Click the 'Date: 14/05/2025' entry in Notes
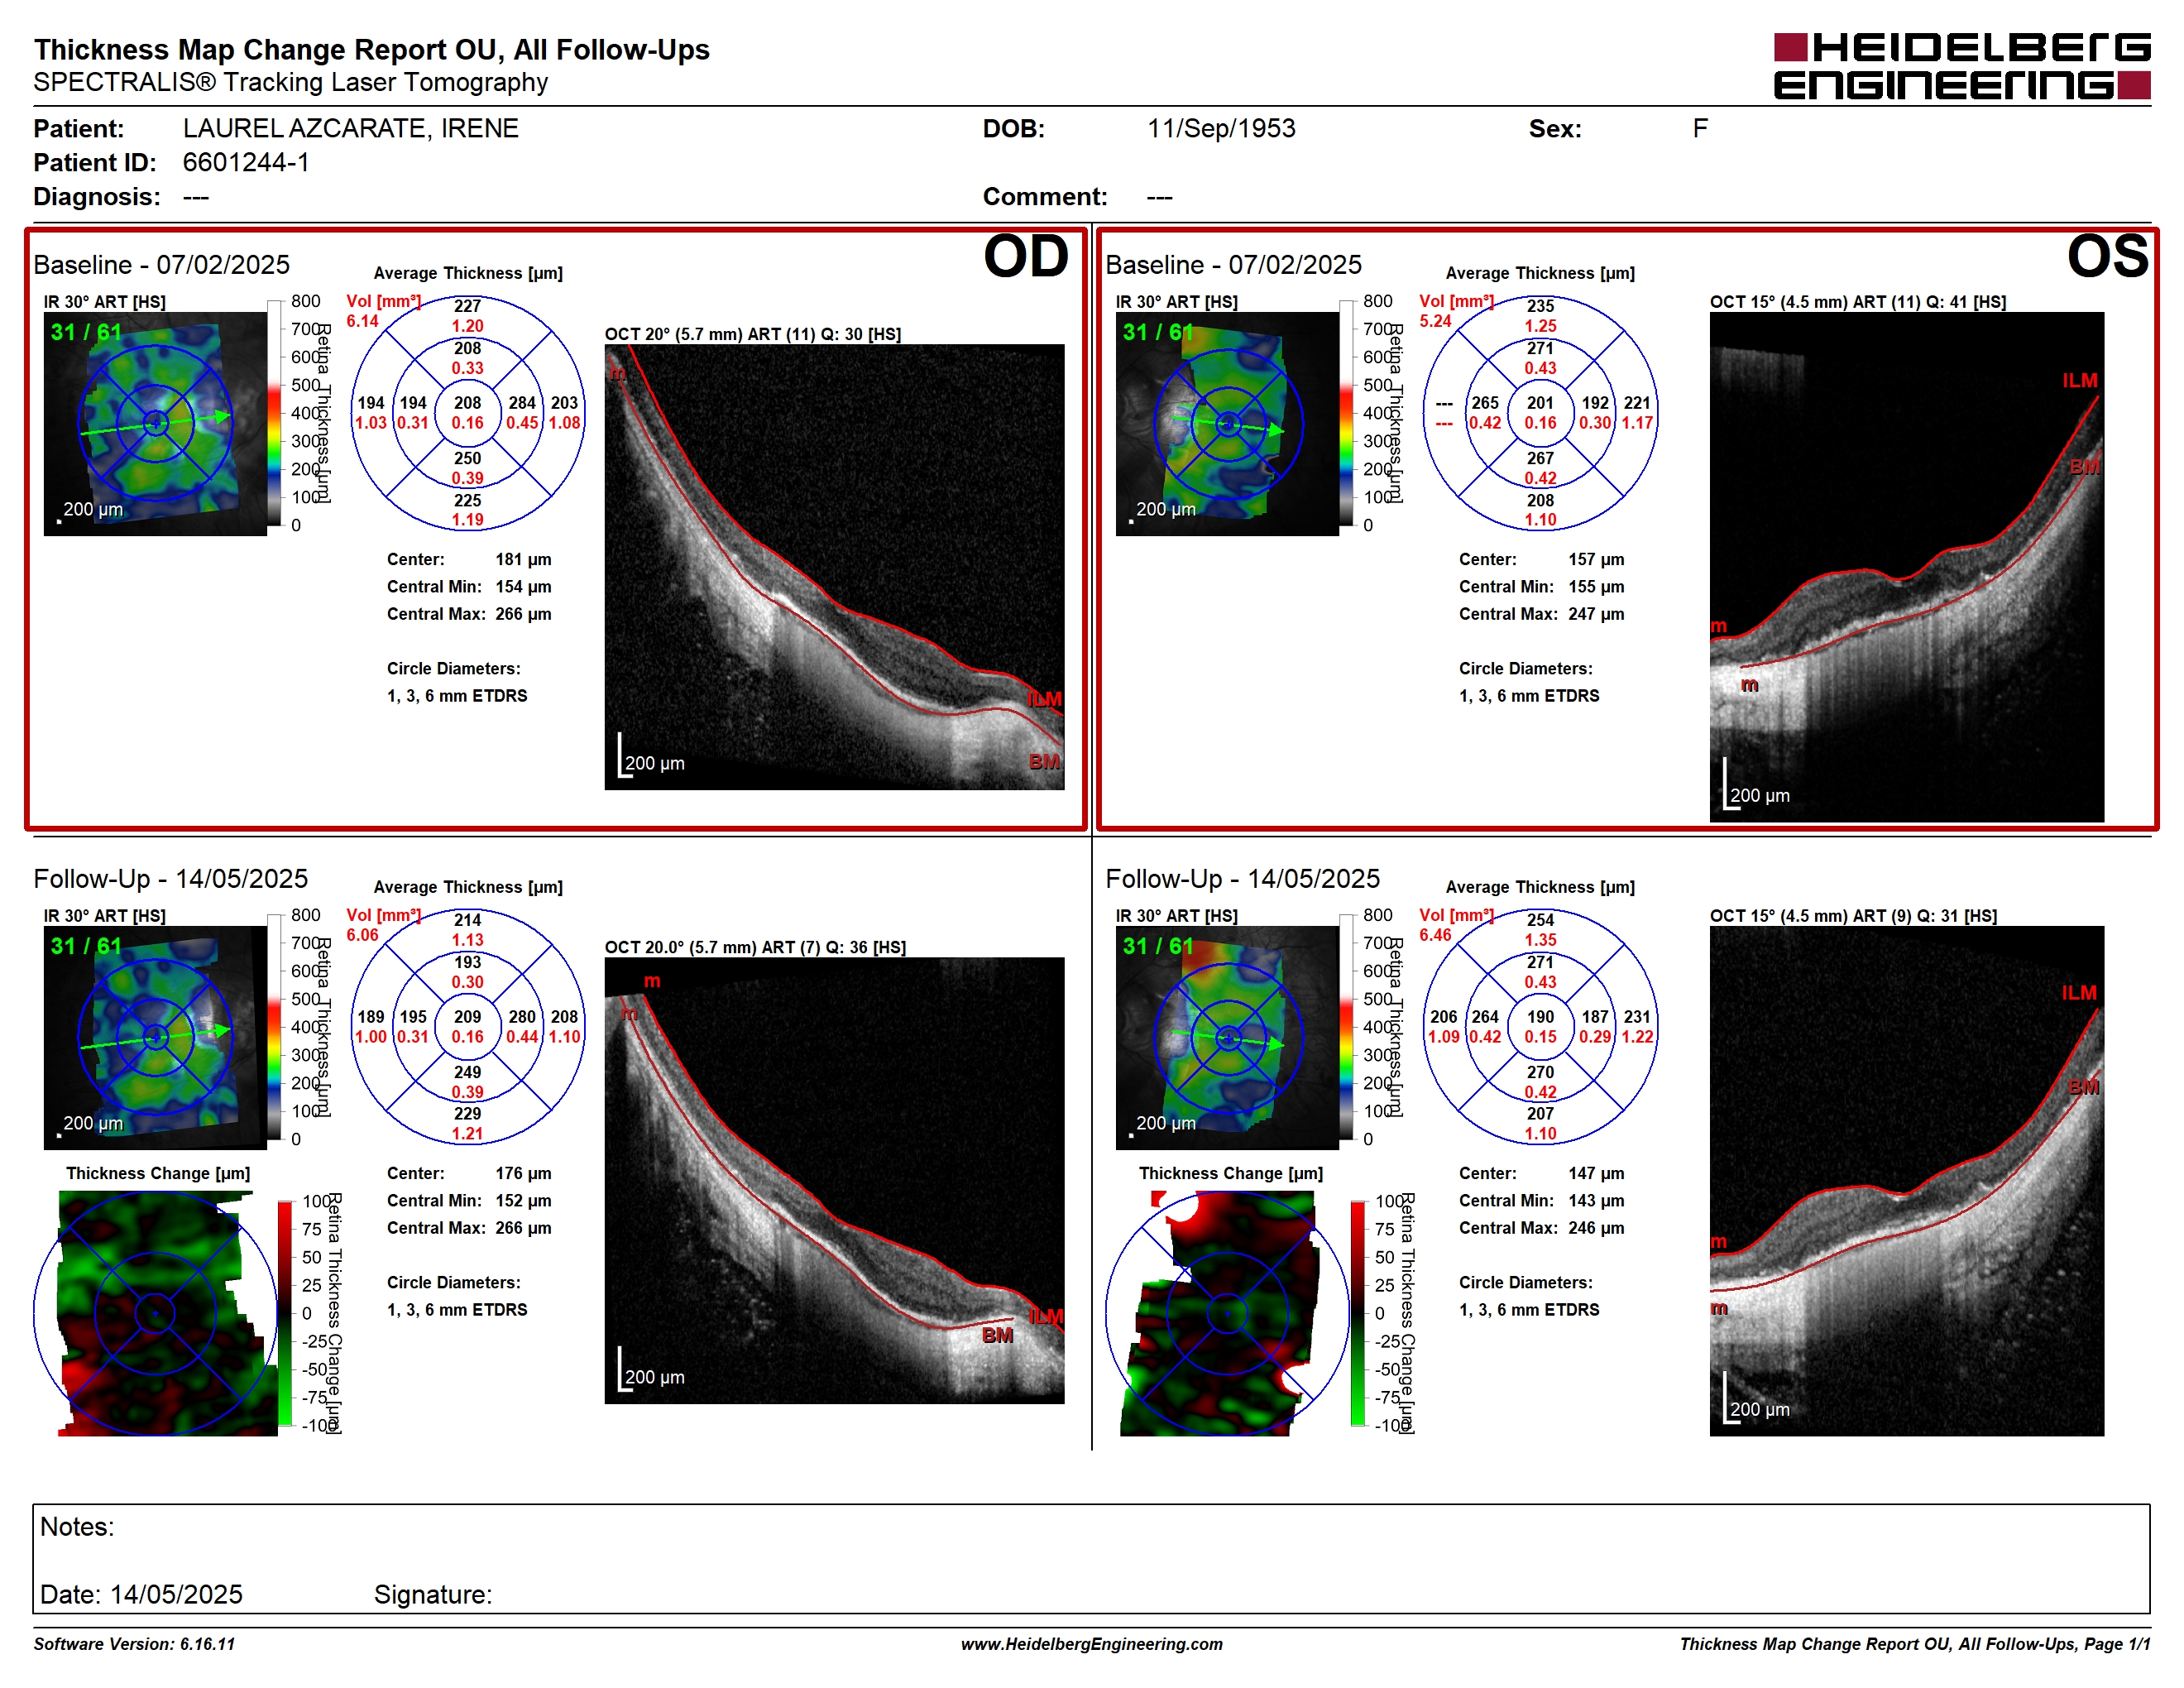Viewport: 2184px width, 1688px height. click(141, 1594)
